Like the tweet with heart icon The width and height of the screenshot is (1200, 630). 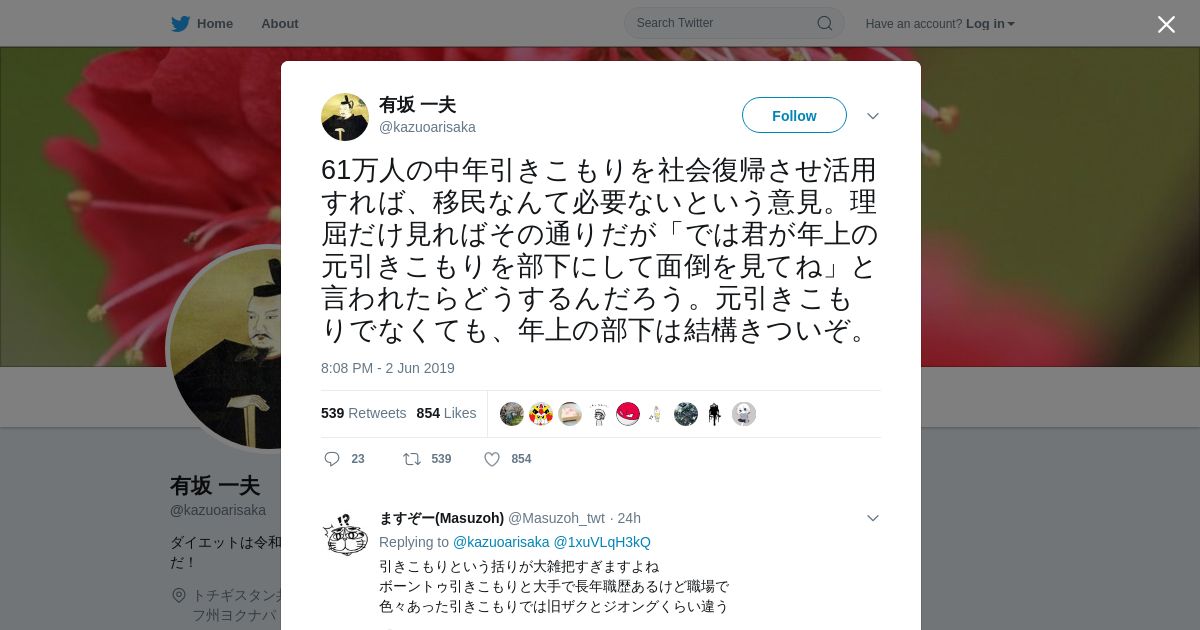pyautogui.click(x=492, y=459)
